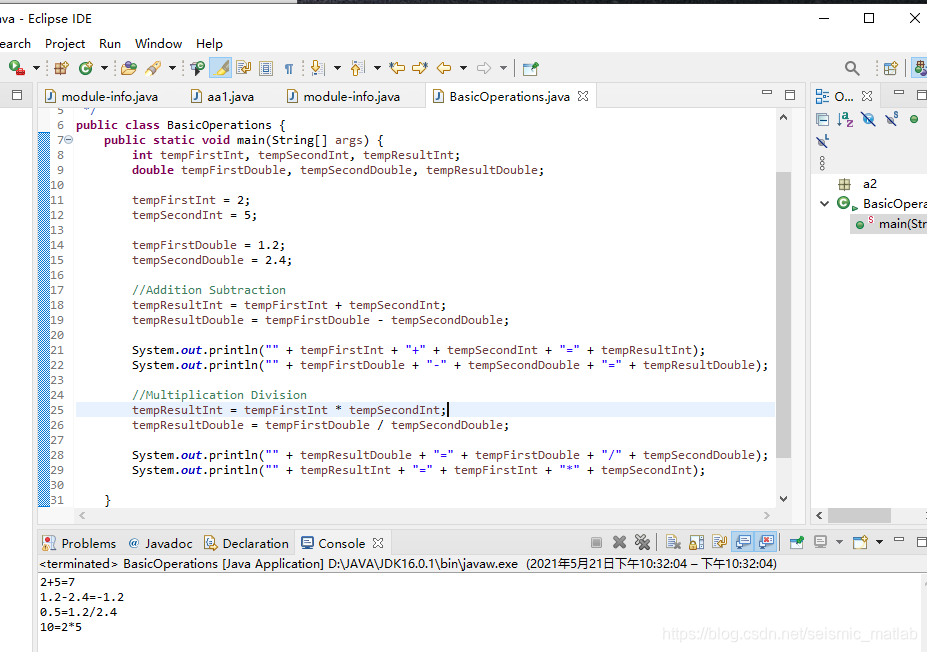Open the Next Annotation dropdown arrow
The width and height of the screenshot is (927, 652).
click(x=337, y=68)
